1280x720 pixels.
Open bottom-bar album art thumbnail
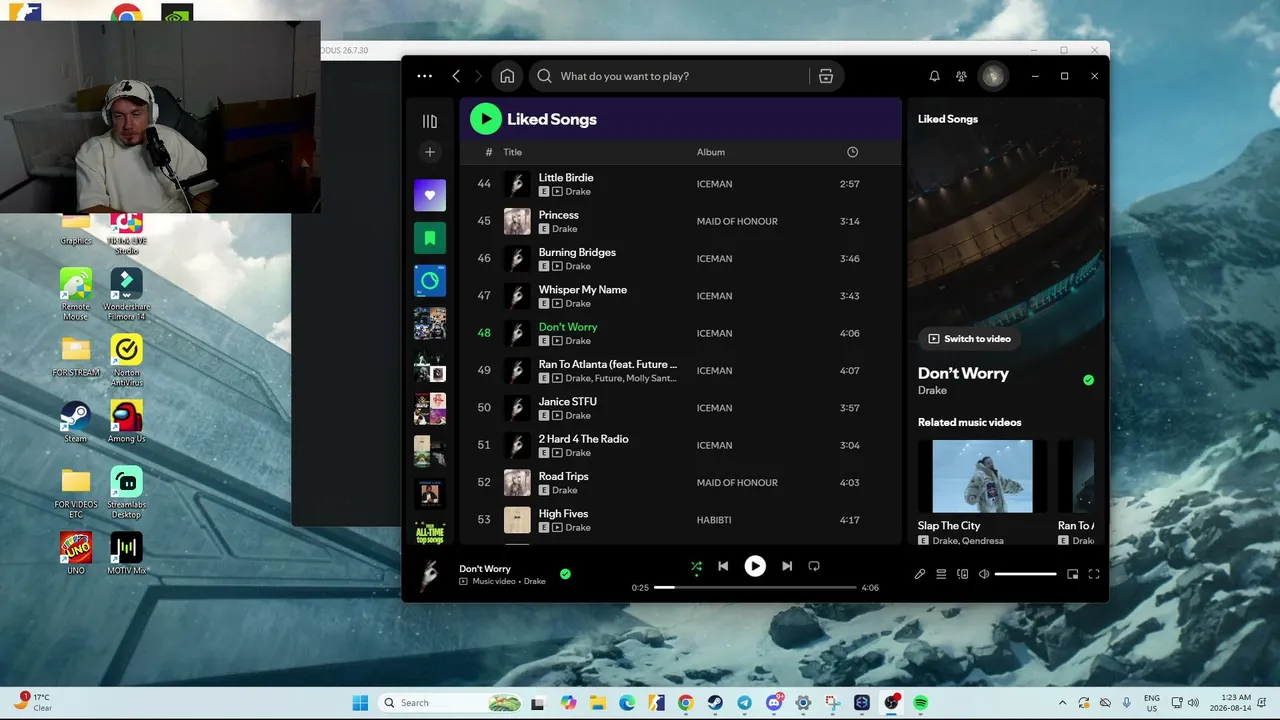pyautogui.click(x=431, y=574)
